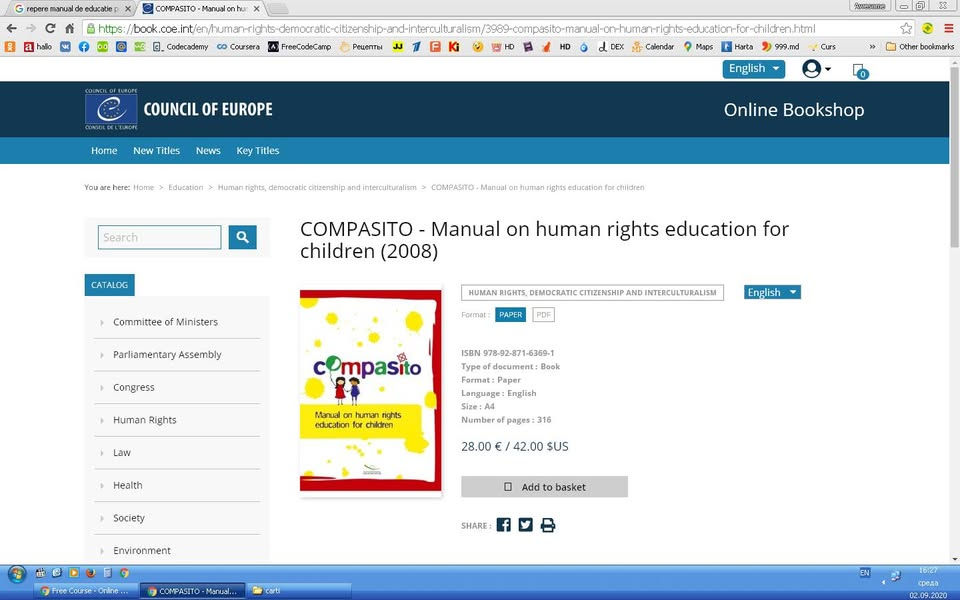Click the print page icon

[x=547, y=525]
